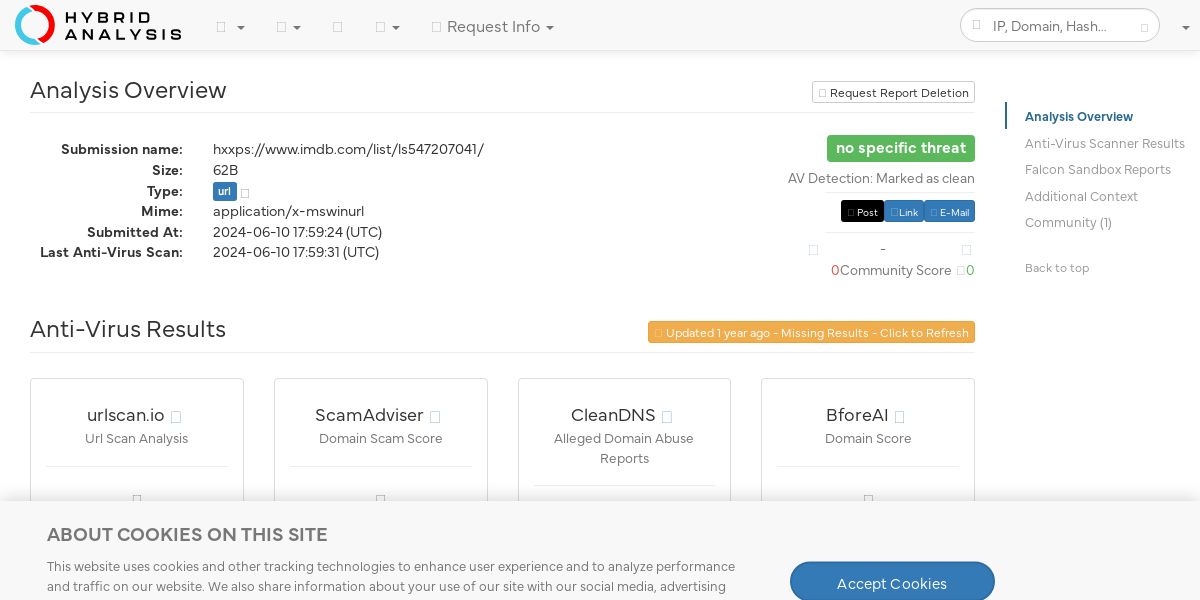Select Community (1) in the sidebar
Screen dimensions: 1200x600
click(1068, 223)
